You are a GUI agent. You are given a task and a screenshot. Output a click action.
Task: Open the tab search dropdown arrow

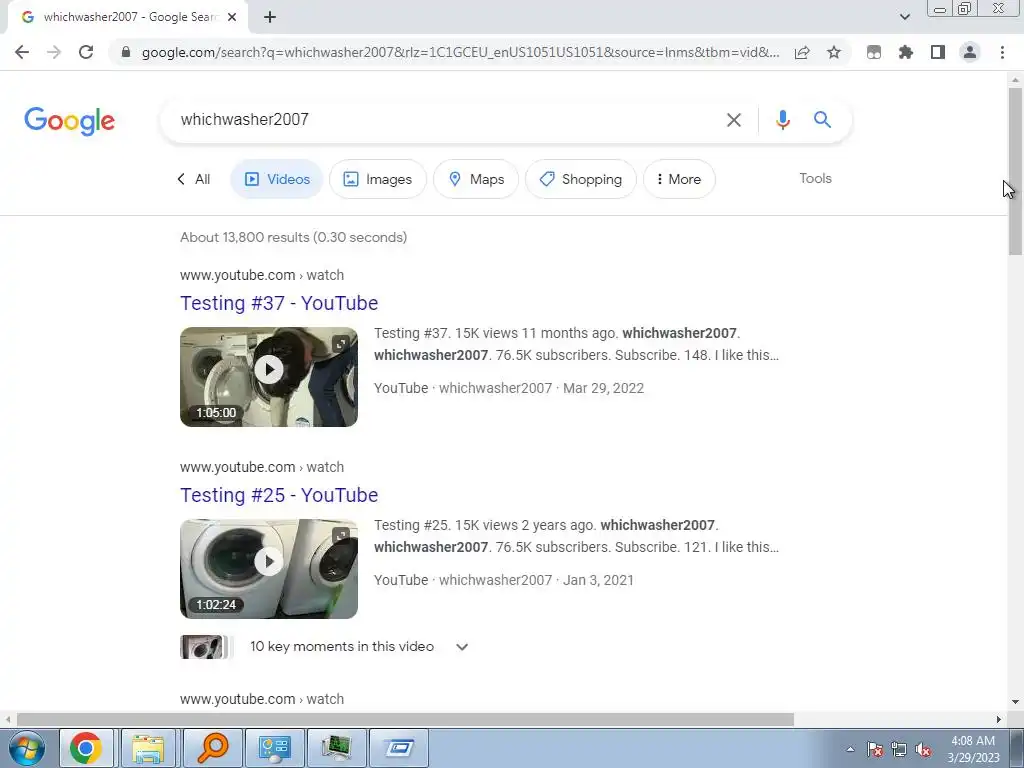(904, 17)
